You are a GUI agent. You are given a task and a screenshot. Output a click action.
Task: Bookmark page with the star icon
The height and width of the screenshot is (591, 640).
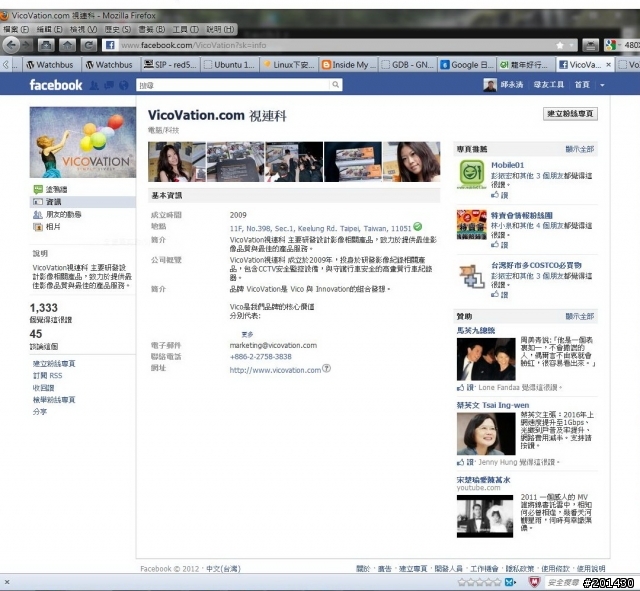tap(560, 45)
